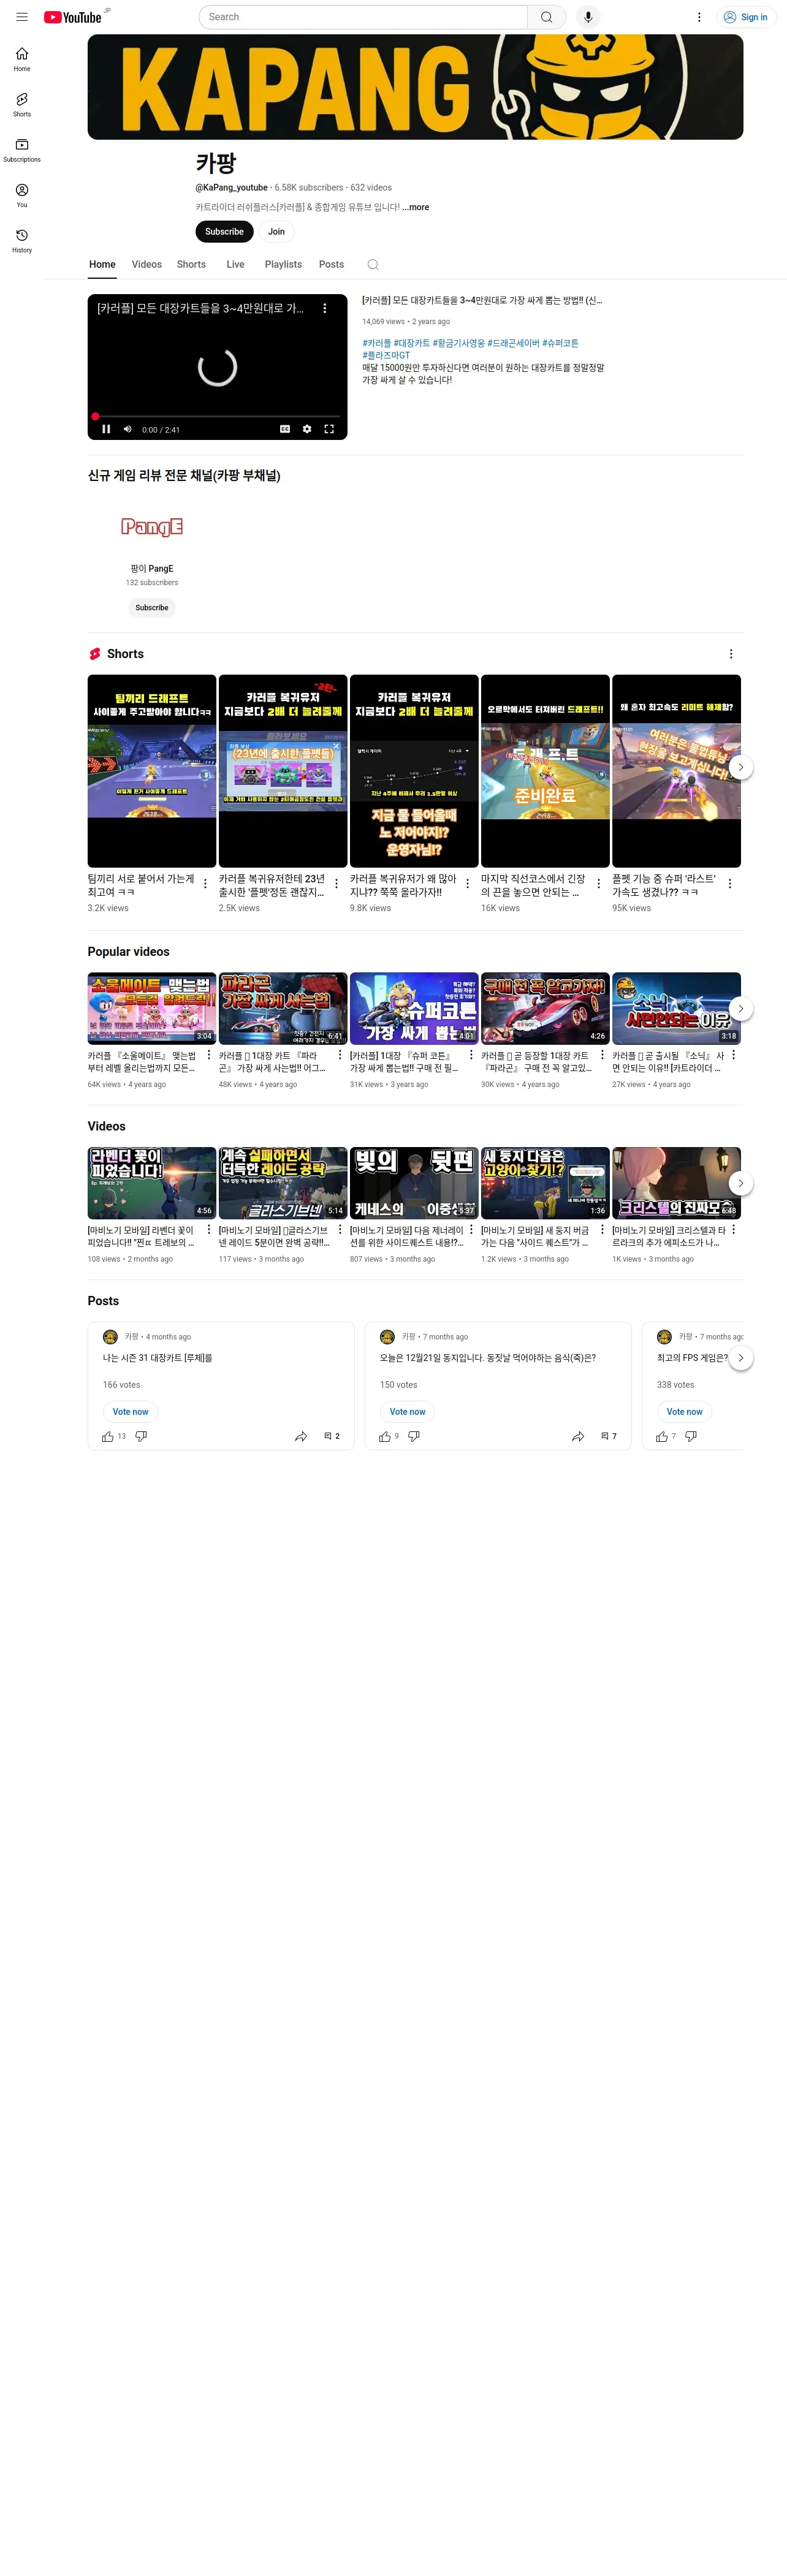Mute the featured video volume

[127, 429]
